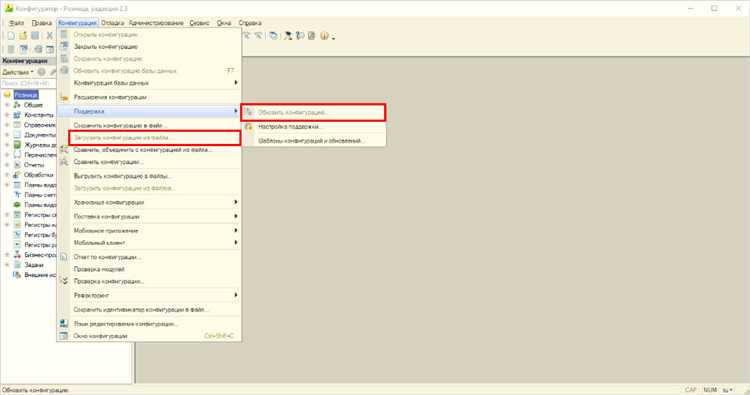Click the configuration tree search field
The image size is (750, 395).
coord(28,83)
